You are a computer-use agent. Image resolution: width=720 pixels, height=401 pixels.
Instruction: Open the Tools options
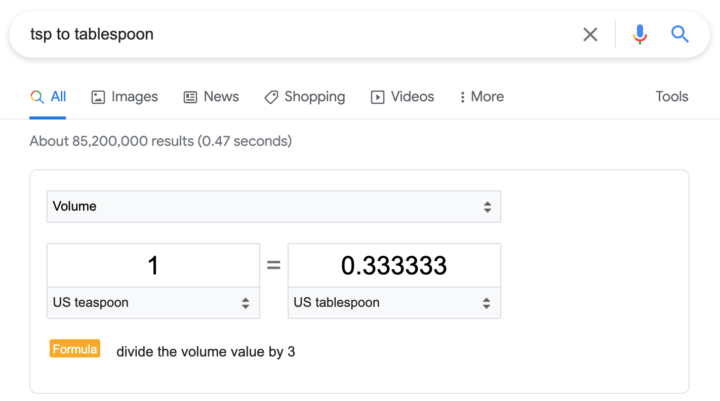[672, 96]
